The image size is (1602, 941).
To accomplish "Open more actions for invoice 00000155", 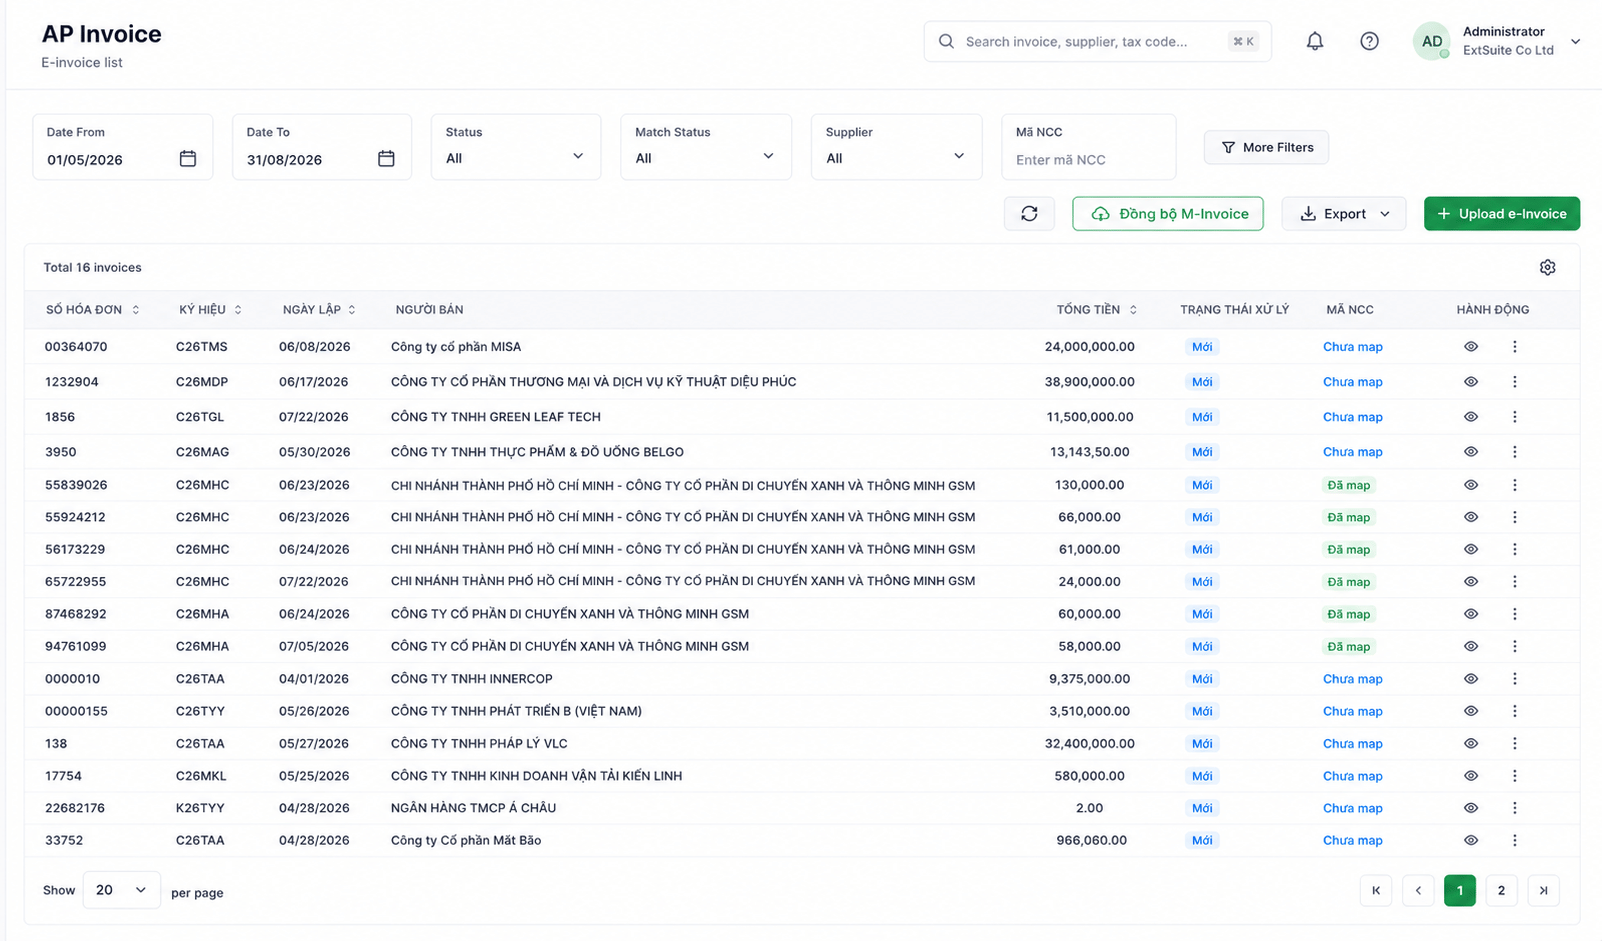I will [1514, 711].
